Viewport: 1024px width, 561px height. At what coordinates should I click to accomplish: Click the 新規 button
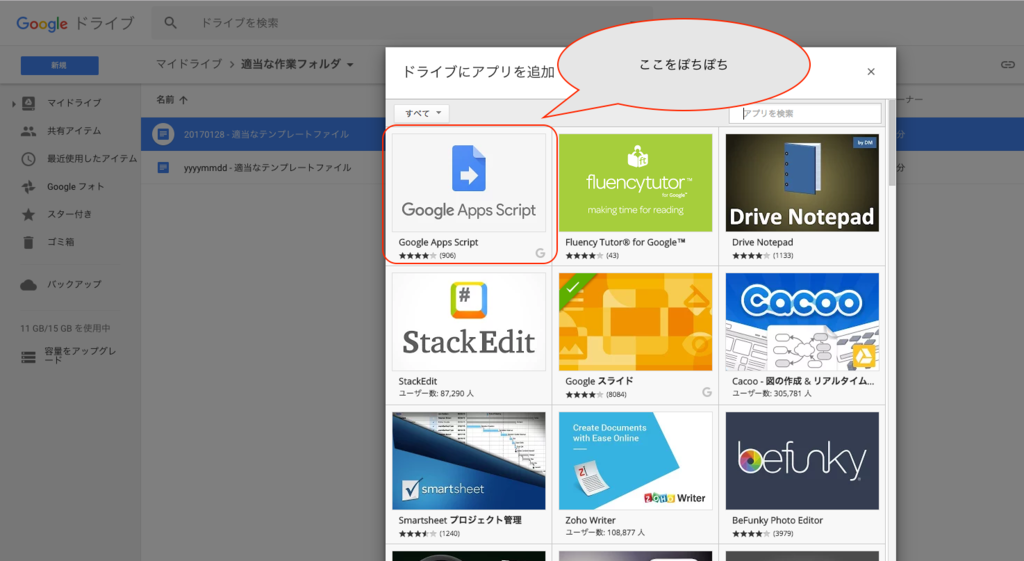click(x=59, y=65)
